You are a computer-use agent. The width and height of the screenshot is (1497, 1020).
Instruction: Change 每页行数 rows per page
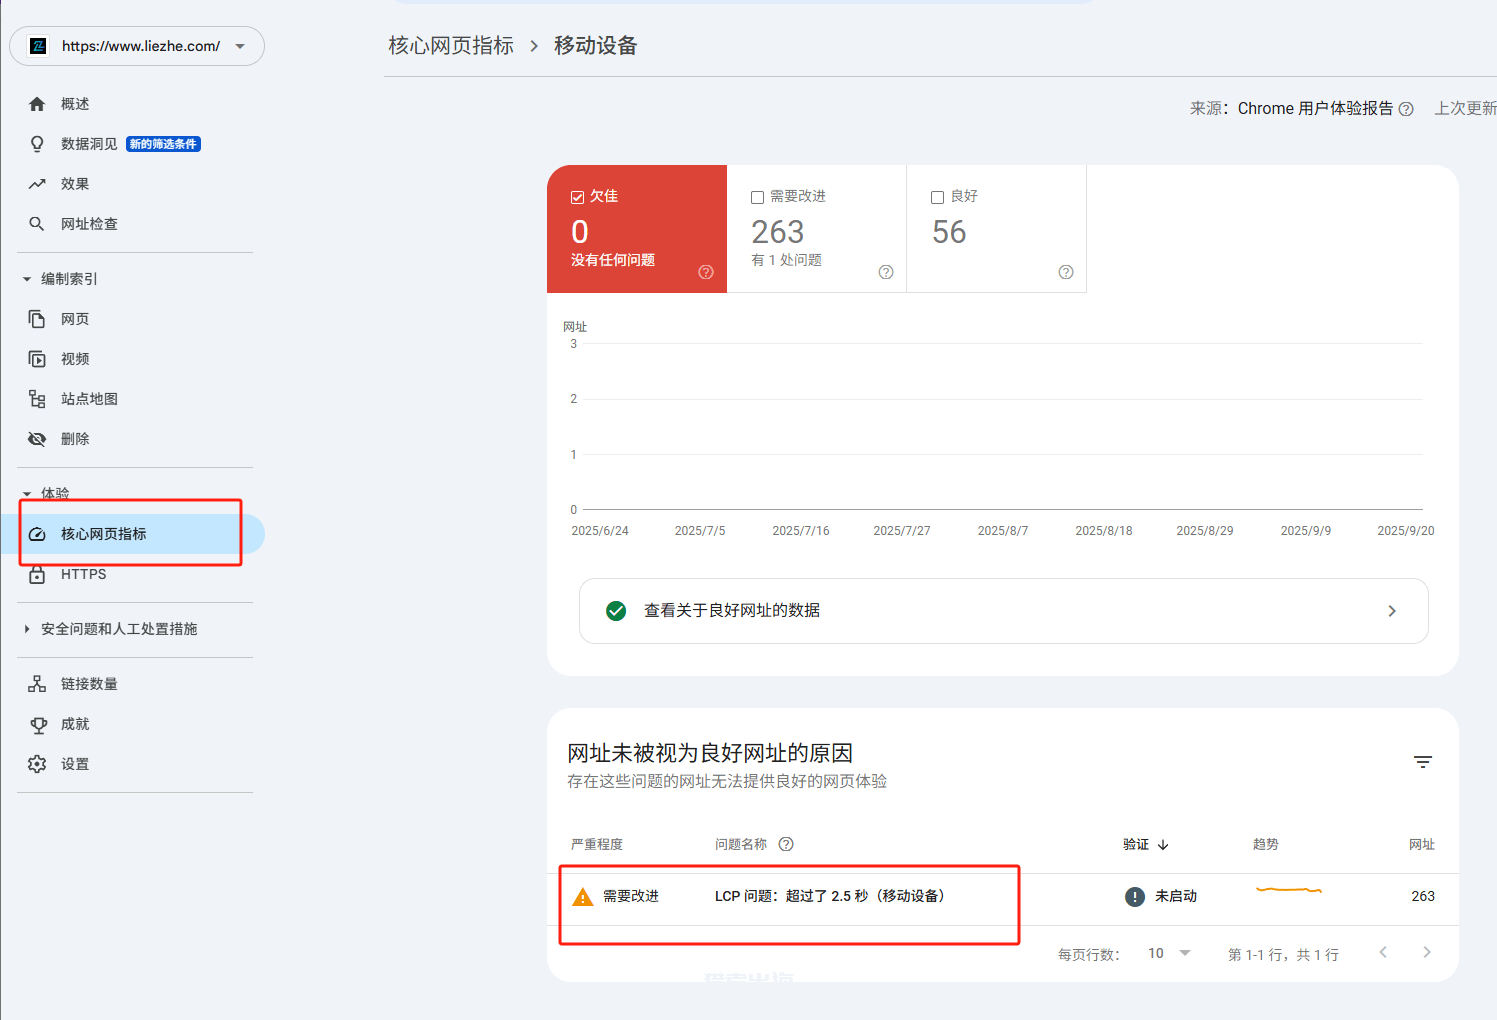1168,953
